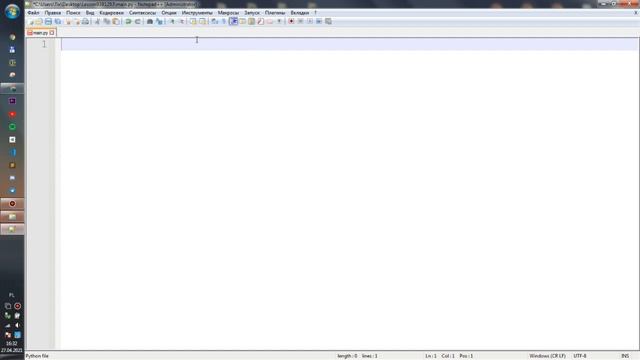Toggle the Function list toolbar icon
This screenshot has width=640, height=360.
(261, 21)
